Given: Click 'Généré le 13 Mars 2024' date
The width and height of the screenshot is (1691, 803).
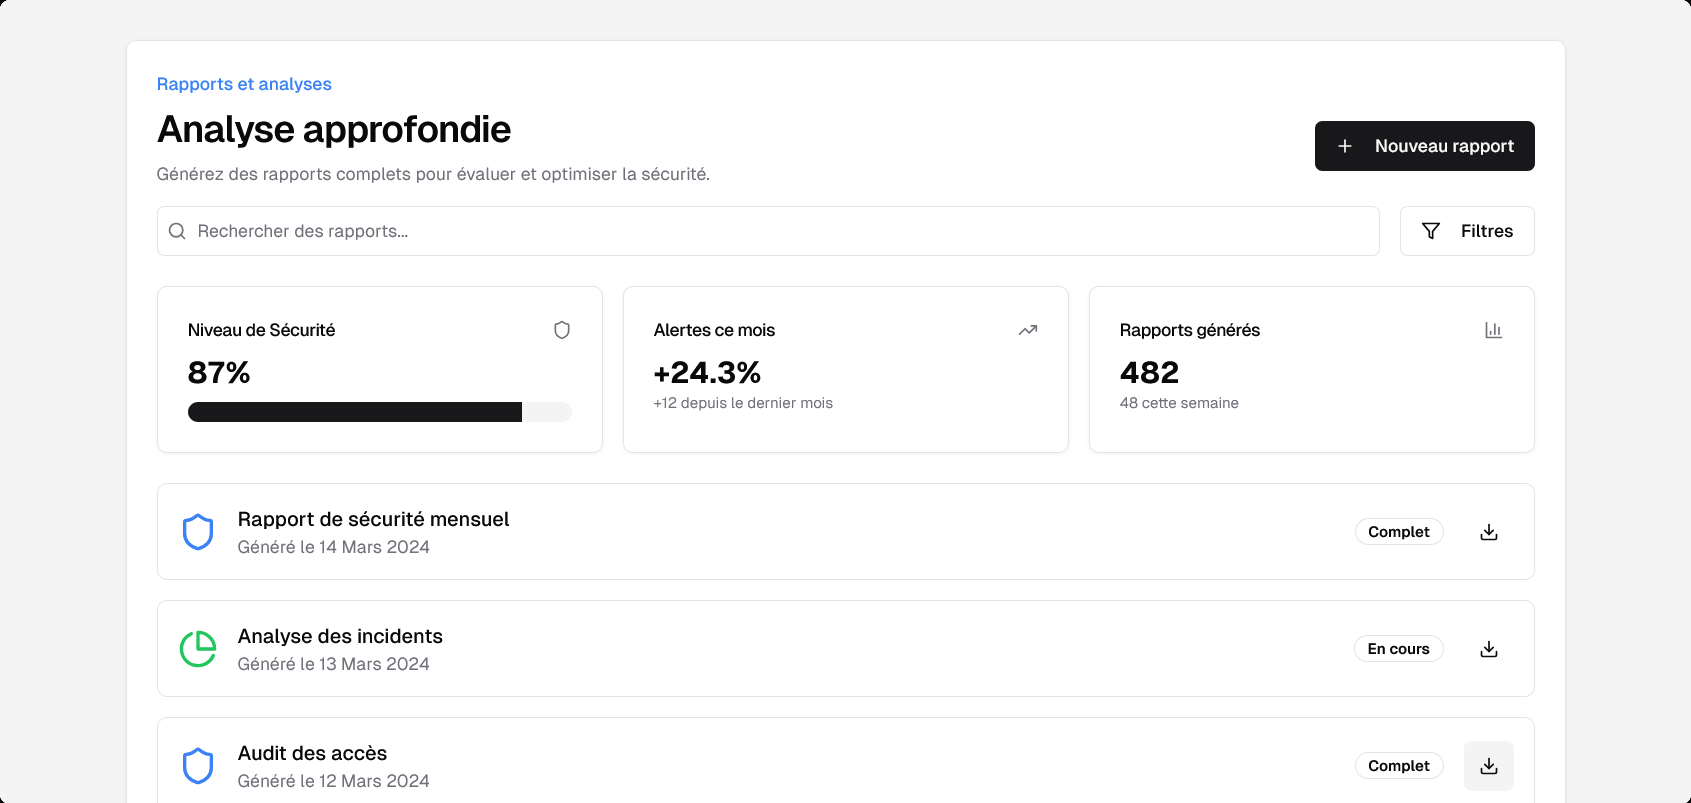Looking at the screenshot, I should coord(333,664).
